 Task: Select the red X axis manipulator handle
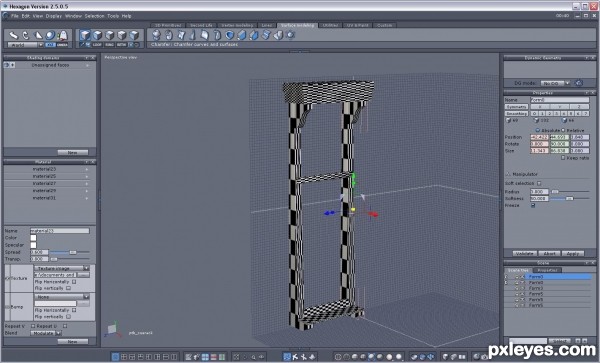click(x=373, y=215)
